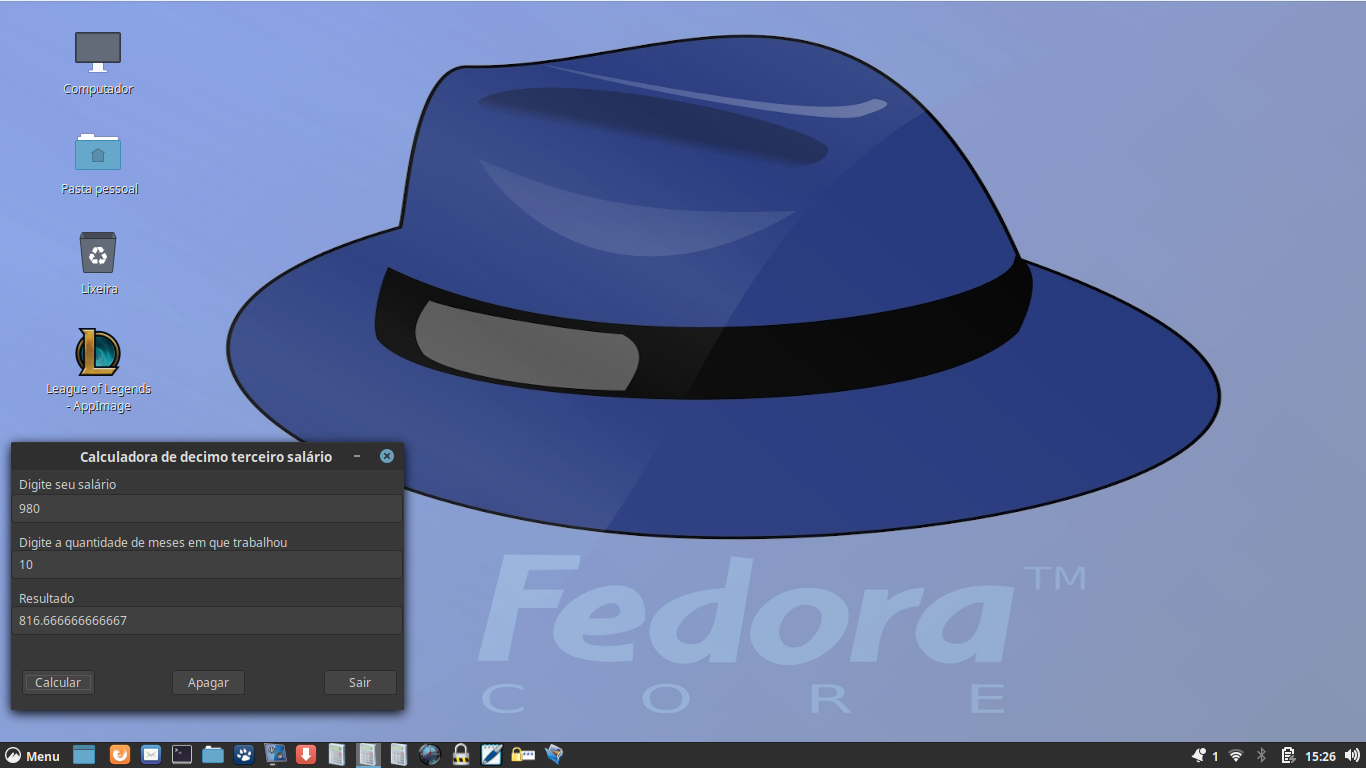Click the 'Digite seu salário' label
This screenshot has height=768, width=1366.
pyautogui.click(x=67, y=485)
